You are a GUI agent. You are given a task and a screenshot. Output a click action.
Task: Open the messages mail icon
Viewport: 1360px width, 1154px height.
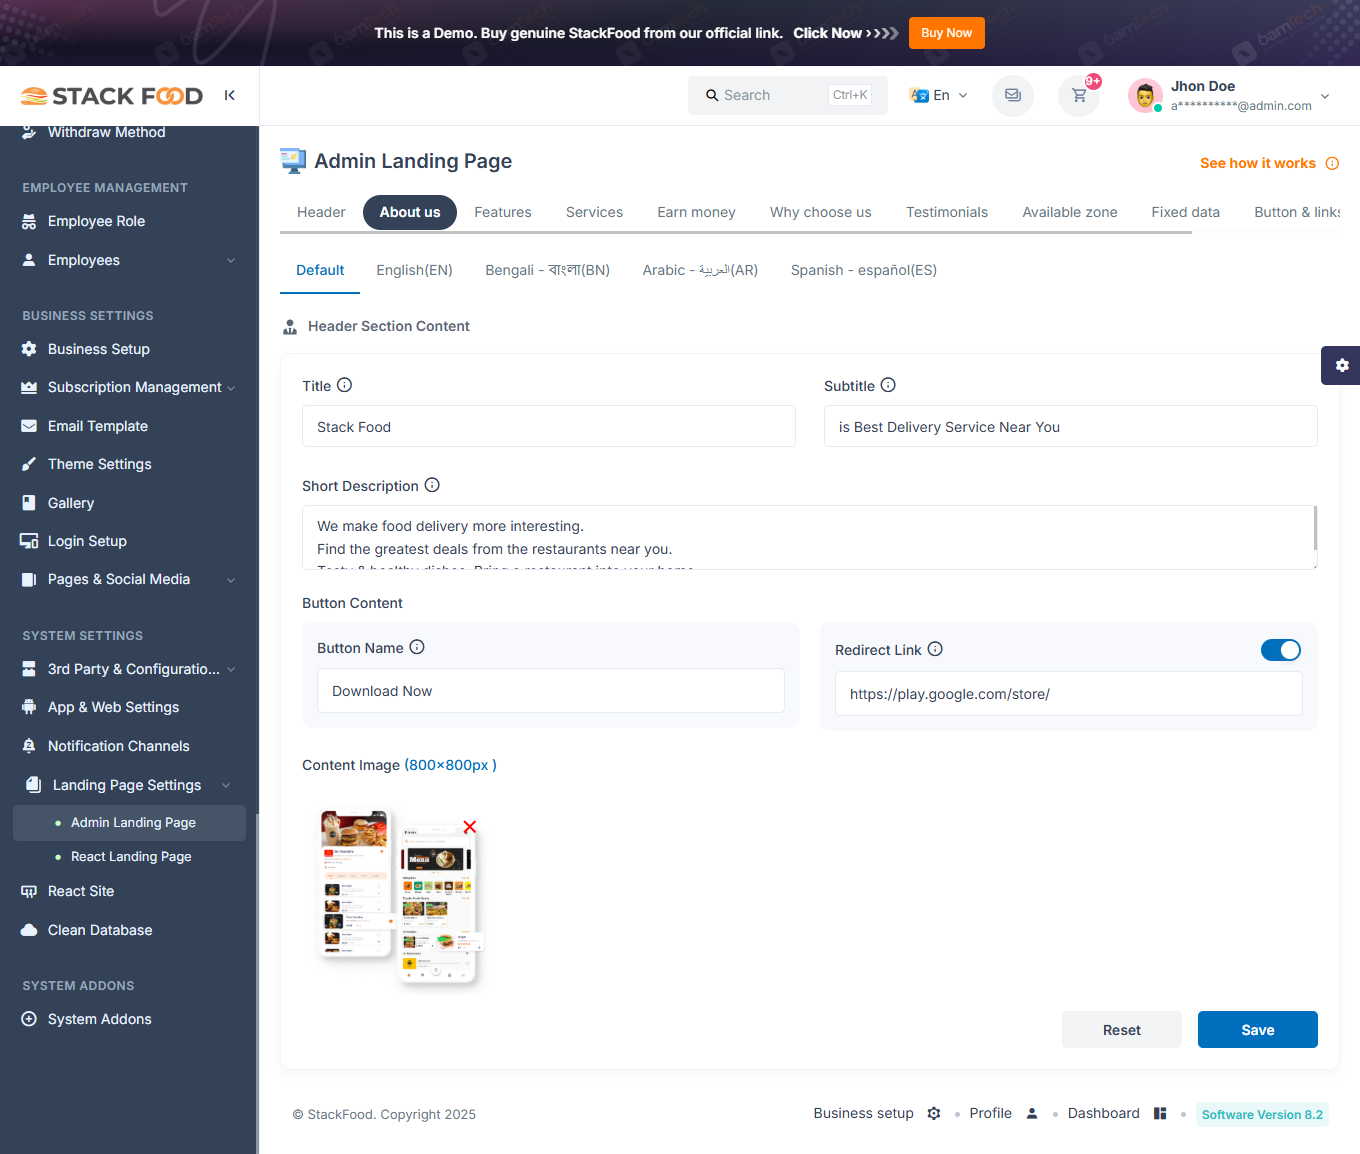coord(1013,96)
